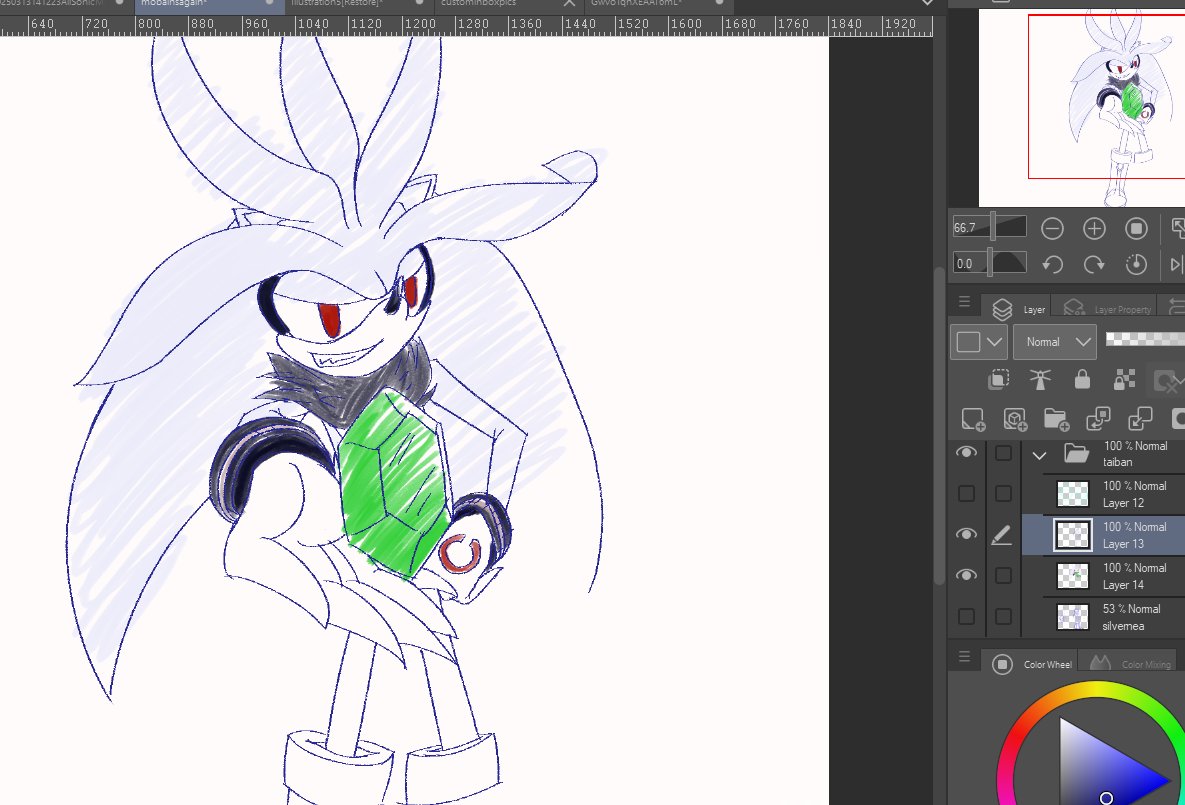Click the Layer 14 thumbnail

[1072, 576]
